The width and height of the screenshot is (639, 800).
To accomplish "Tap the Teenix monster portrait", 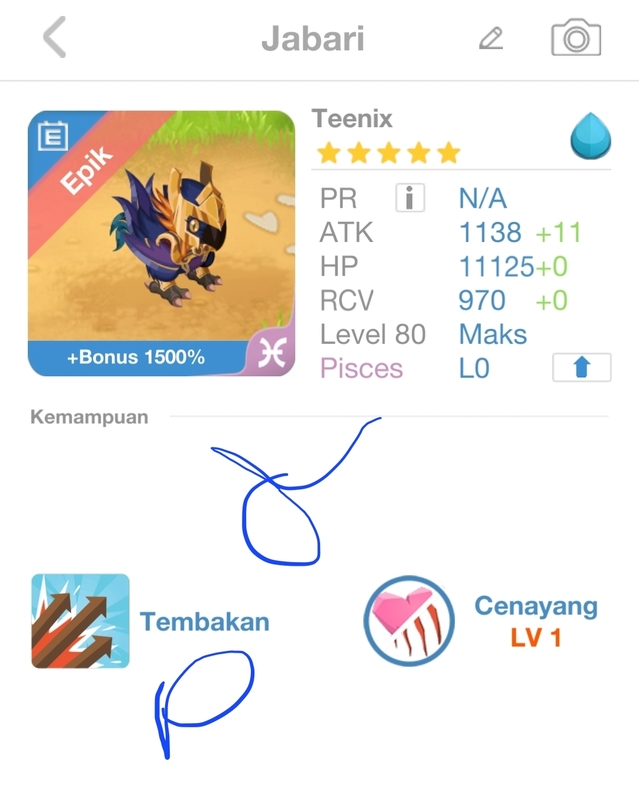I will (x=161, y=243).
